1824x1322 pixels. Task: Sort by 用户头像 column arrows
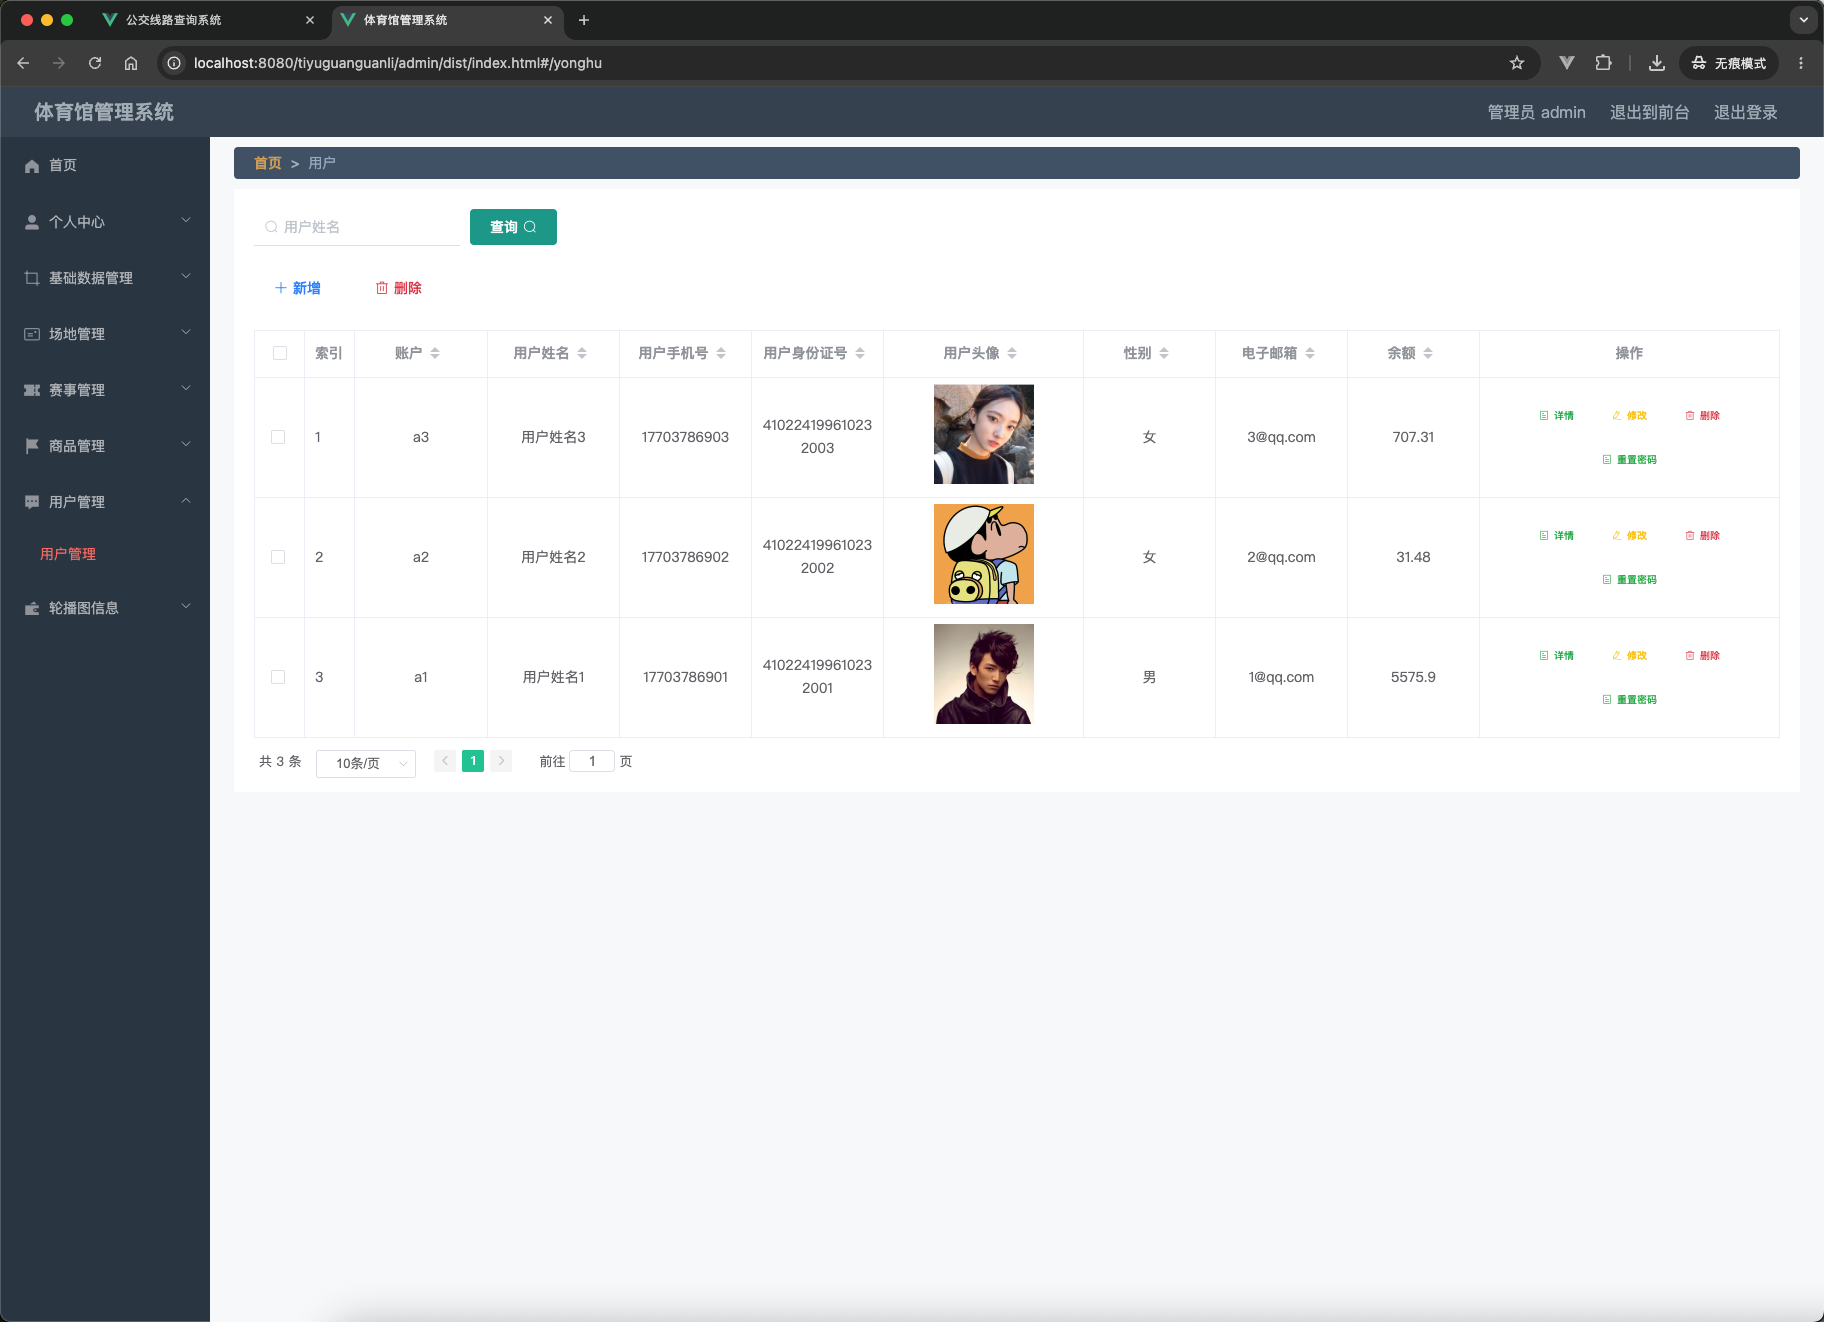(1012, 353)
